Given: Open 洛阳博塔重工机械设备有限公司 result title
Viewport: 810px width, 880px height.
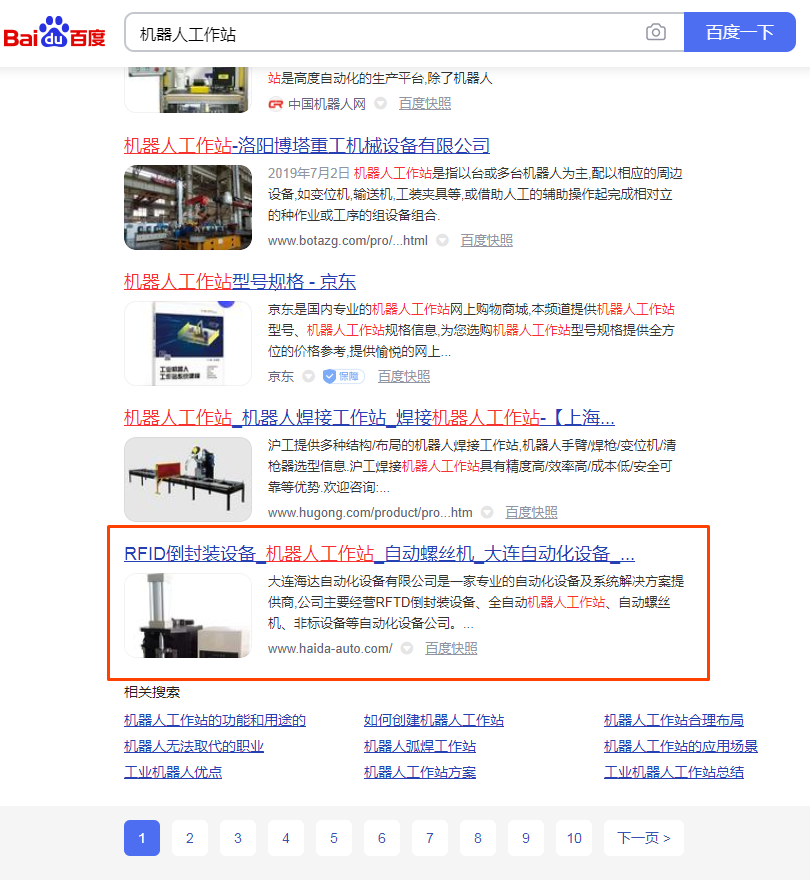Looking at the screenshot, I should click(306, 146).
